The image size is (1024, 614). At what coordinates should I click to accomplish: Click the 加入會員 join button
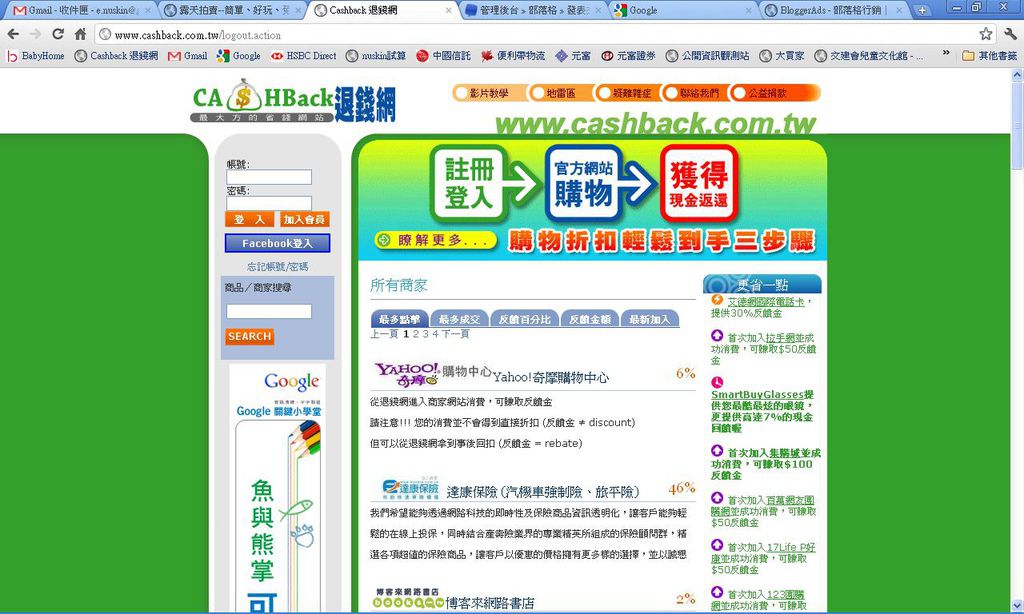(x=305, y=219)
